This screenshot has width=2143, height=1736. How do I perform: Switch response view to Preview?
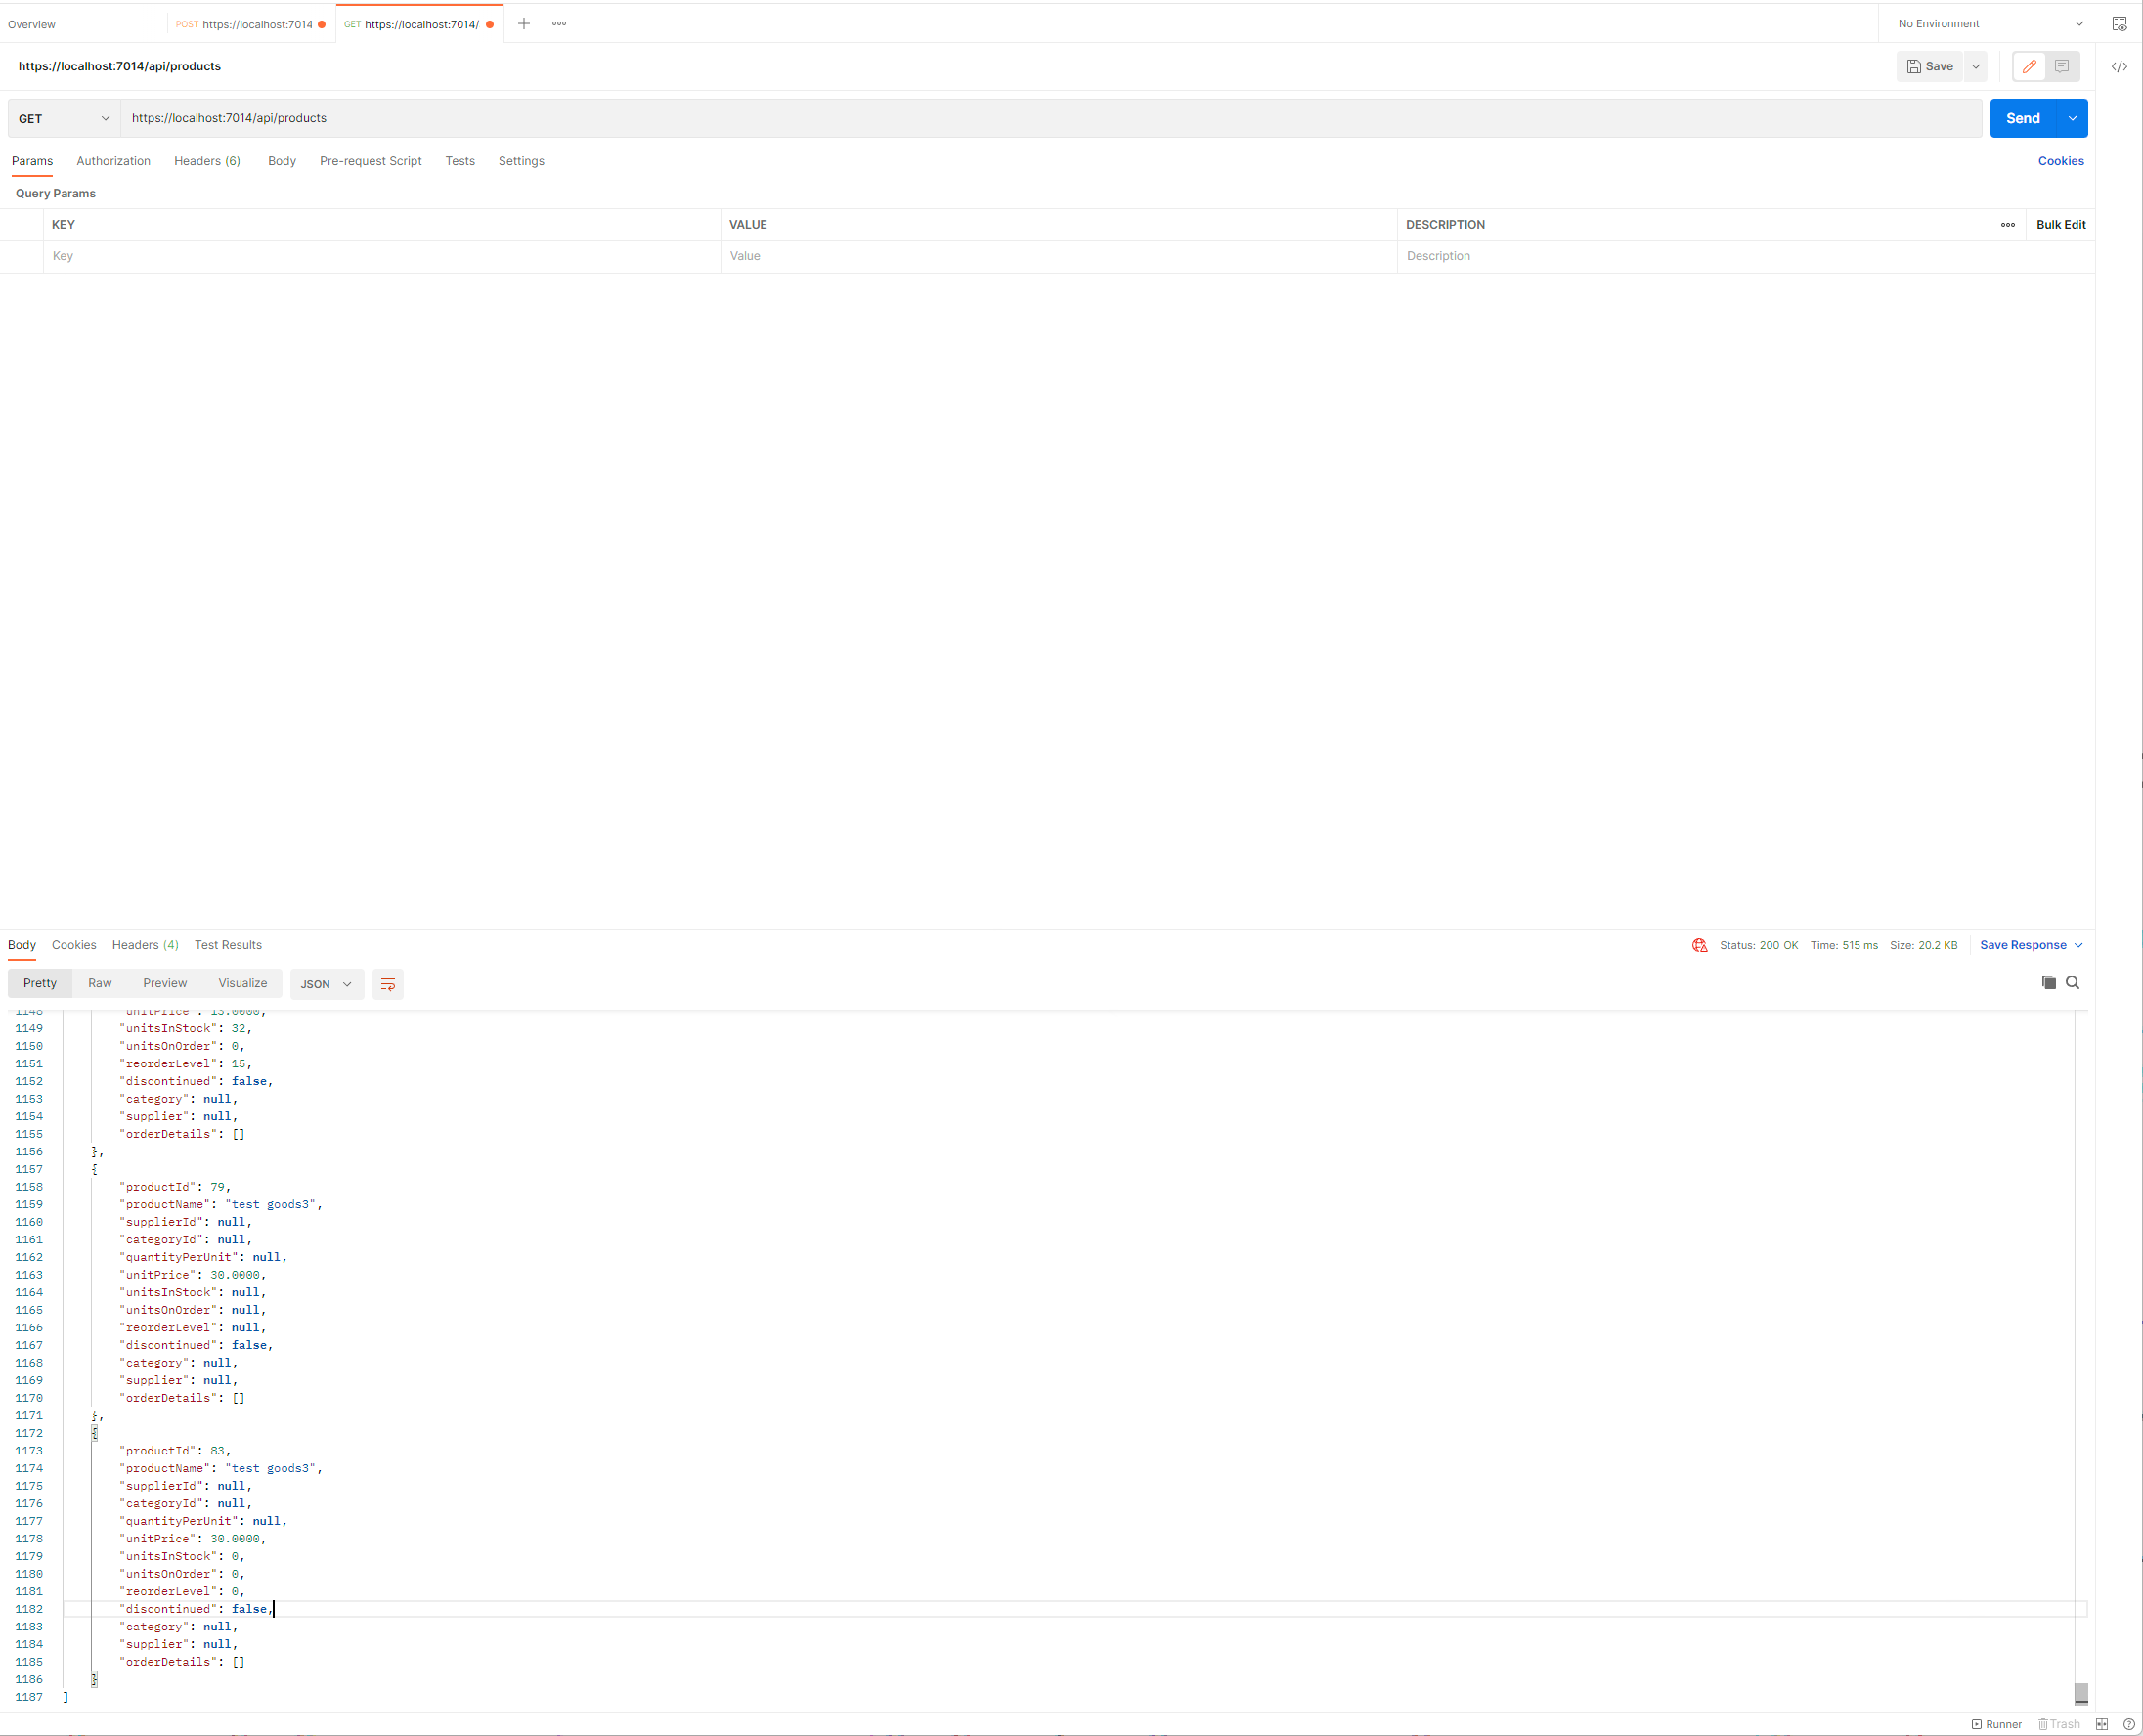[x=164, y=983]
